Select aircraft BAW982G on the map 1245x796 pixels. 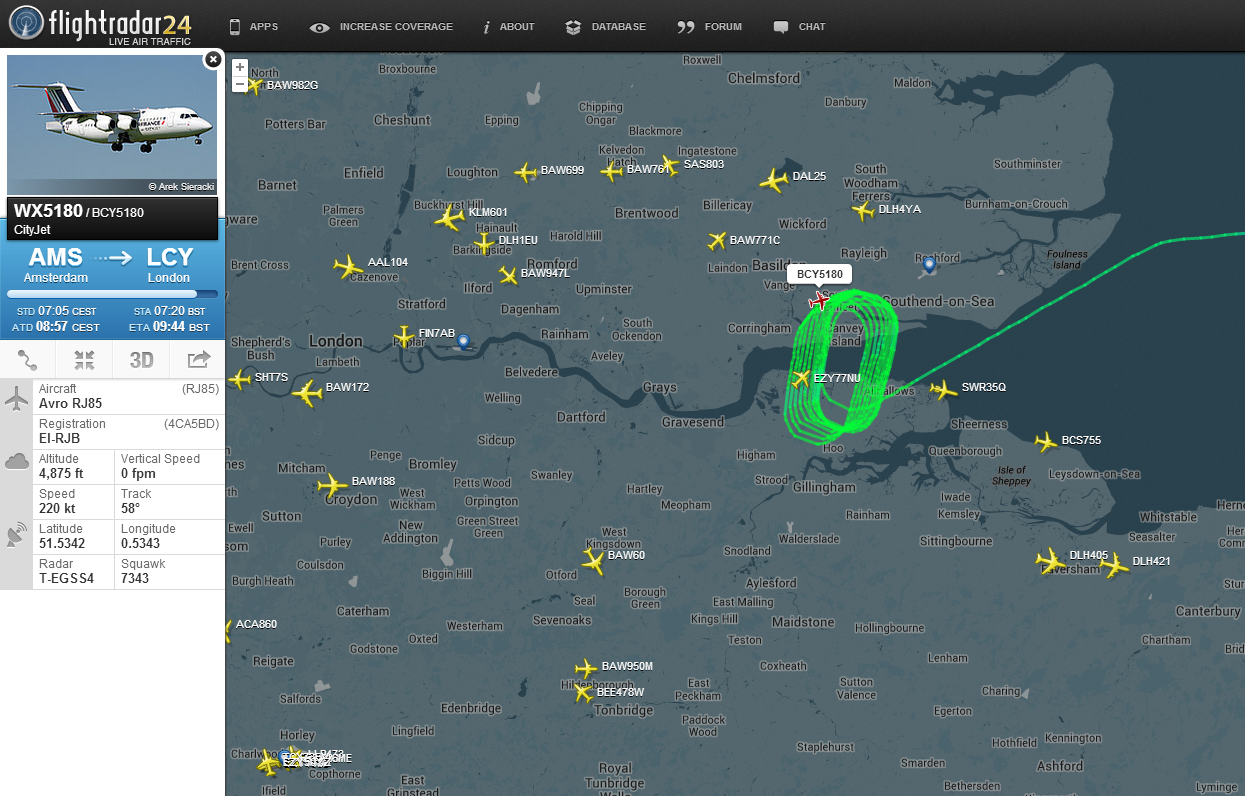click(253, 86)
